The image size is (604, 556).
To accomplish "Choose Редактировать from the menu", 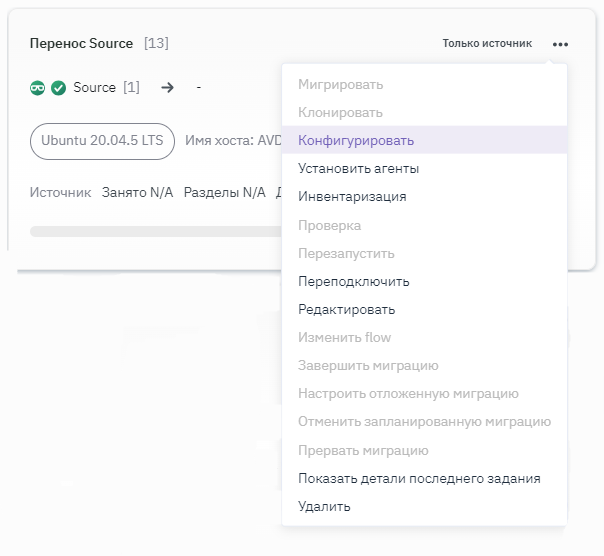I will (346, 309).
